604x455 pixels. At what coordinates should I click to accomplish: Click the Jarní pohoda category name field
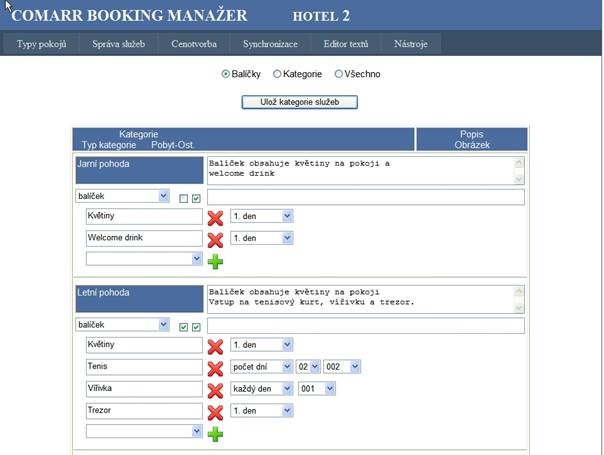139,170
